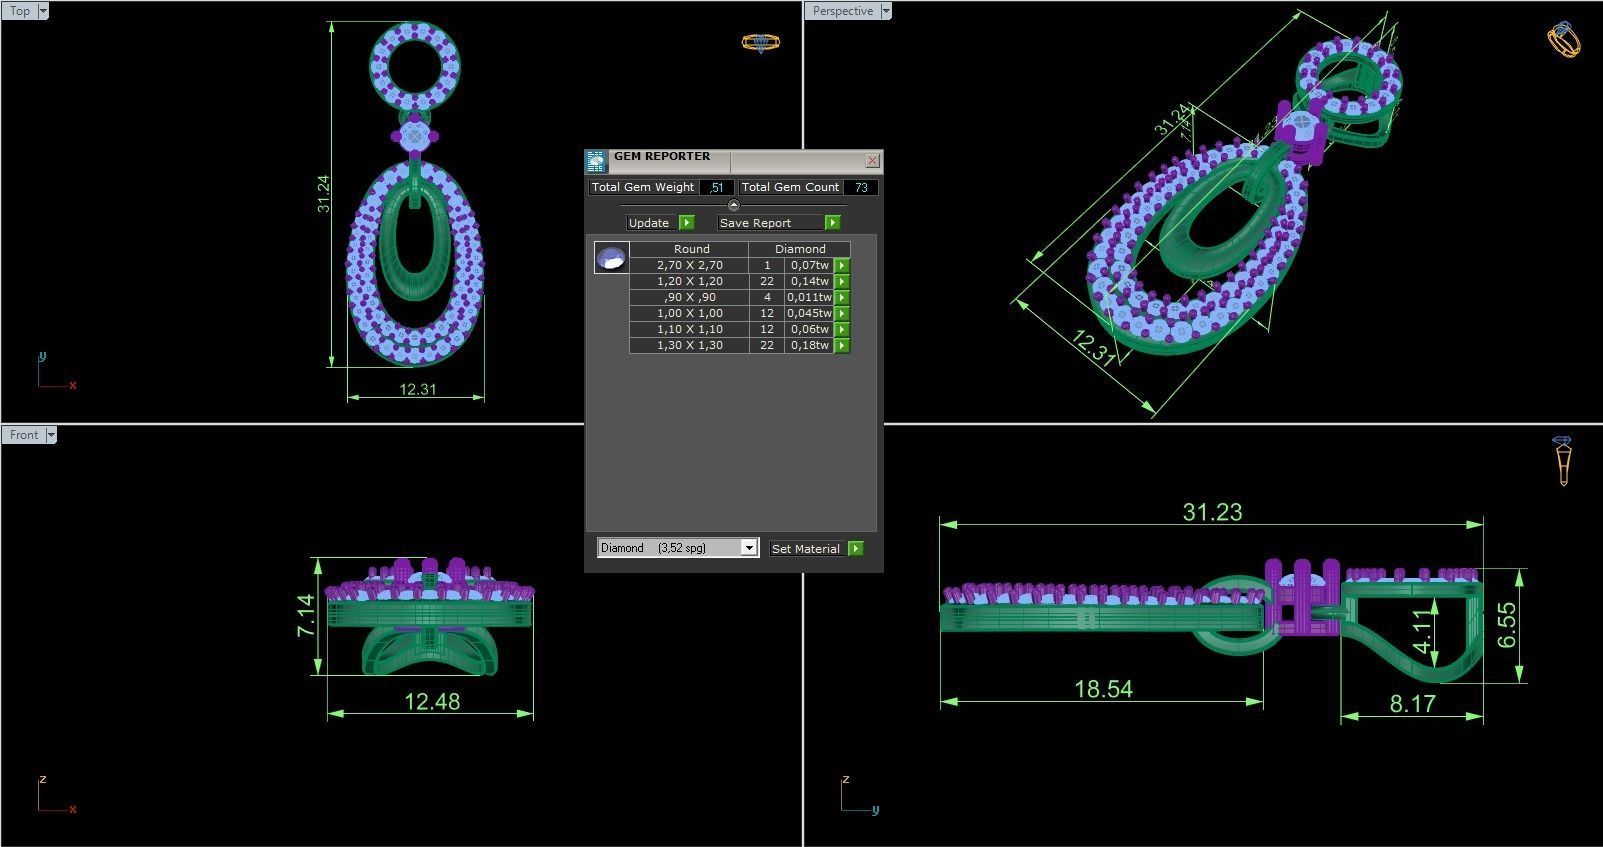Viewport: 1603px width, 847px height.
Task: Click the Top viewport title label
Action: coord(20,11)
